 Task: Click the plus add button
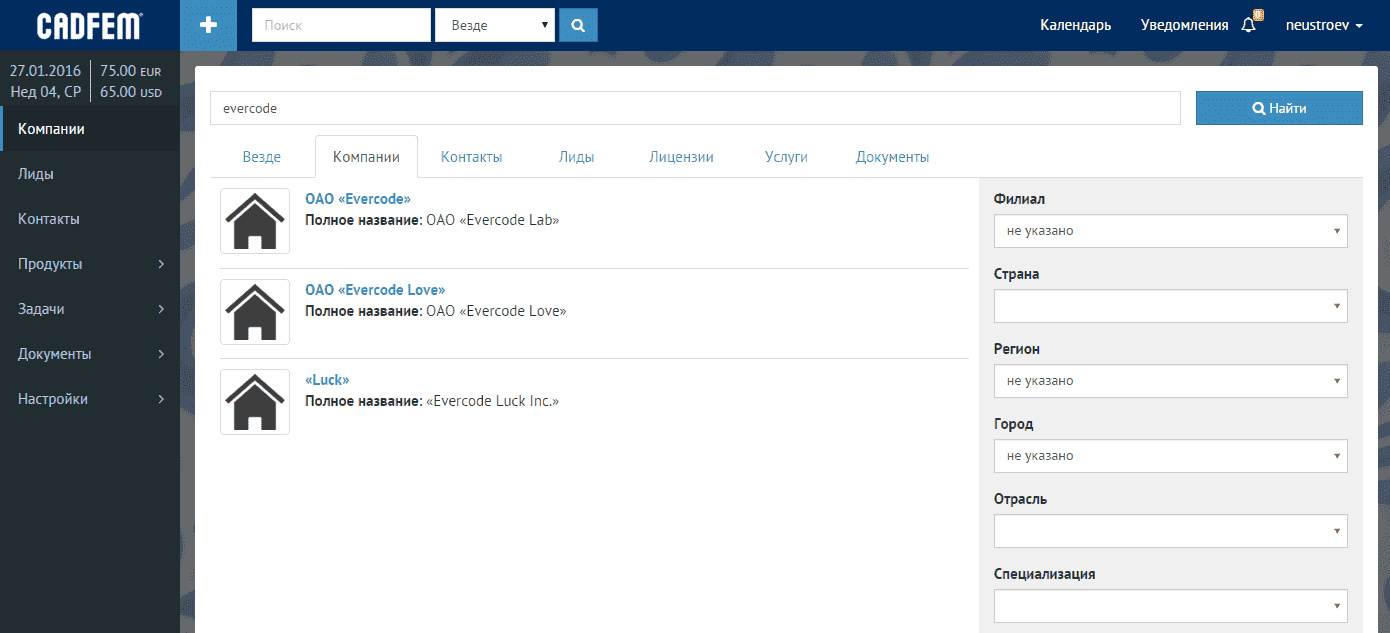(x=208, y=25)
